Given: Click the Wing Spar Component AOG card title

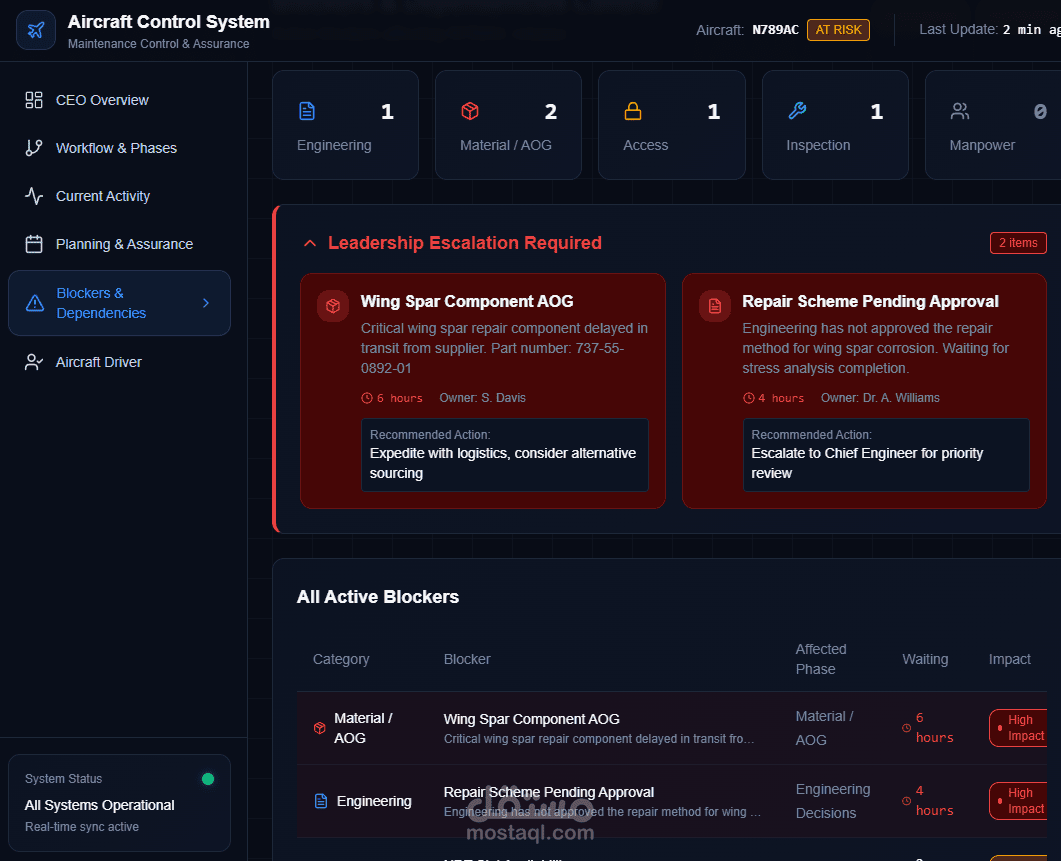Looking at the screenshot, I should pos(467,301).
